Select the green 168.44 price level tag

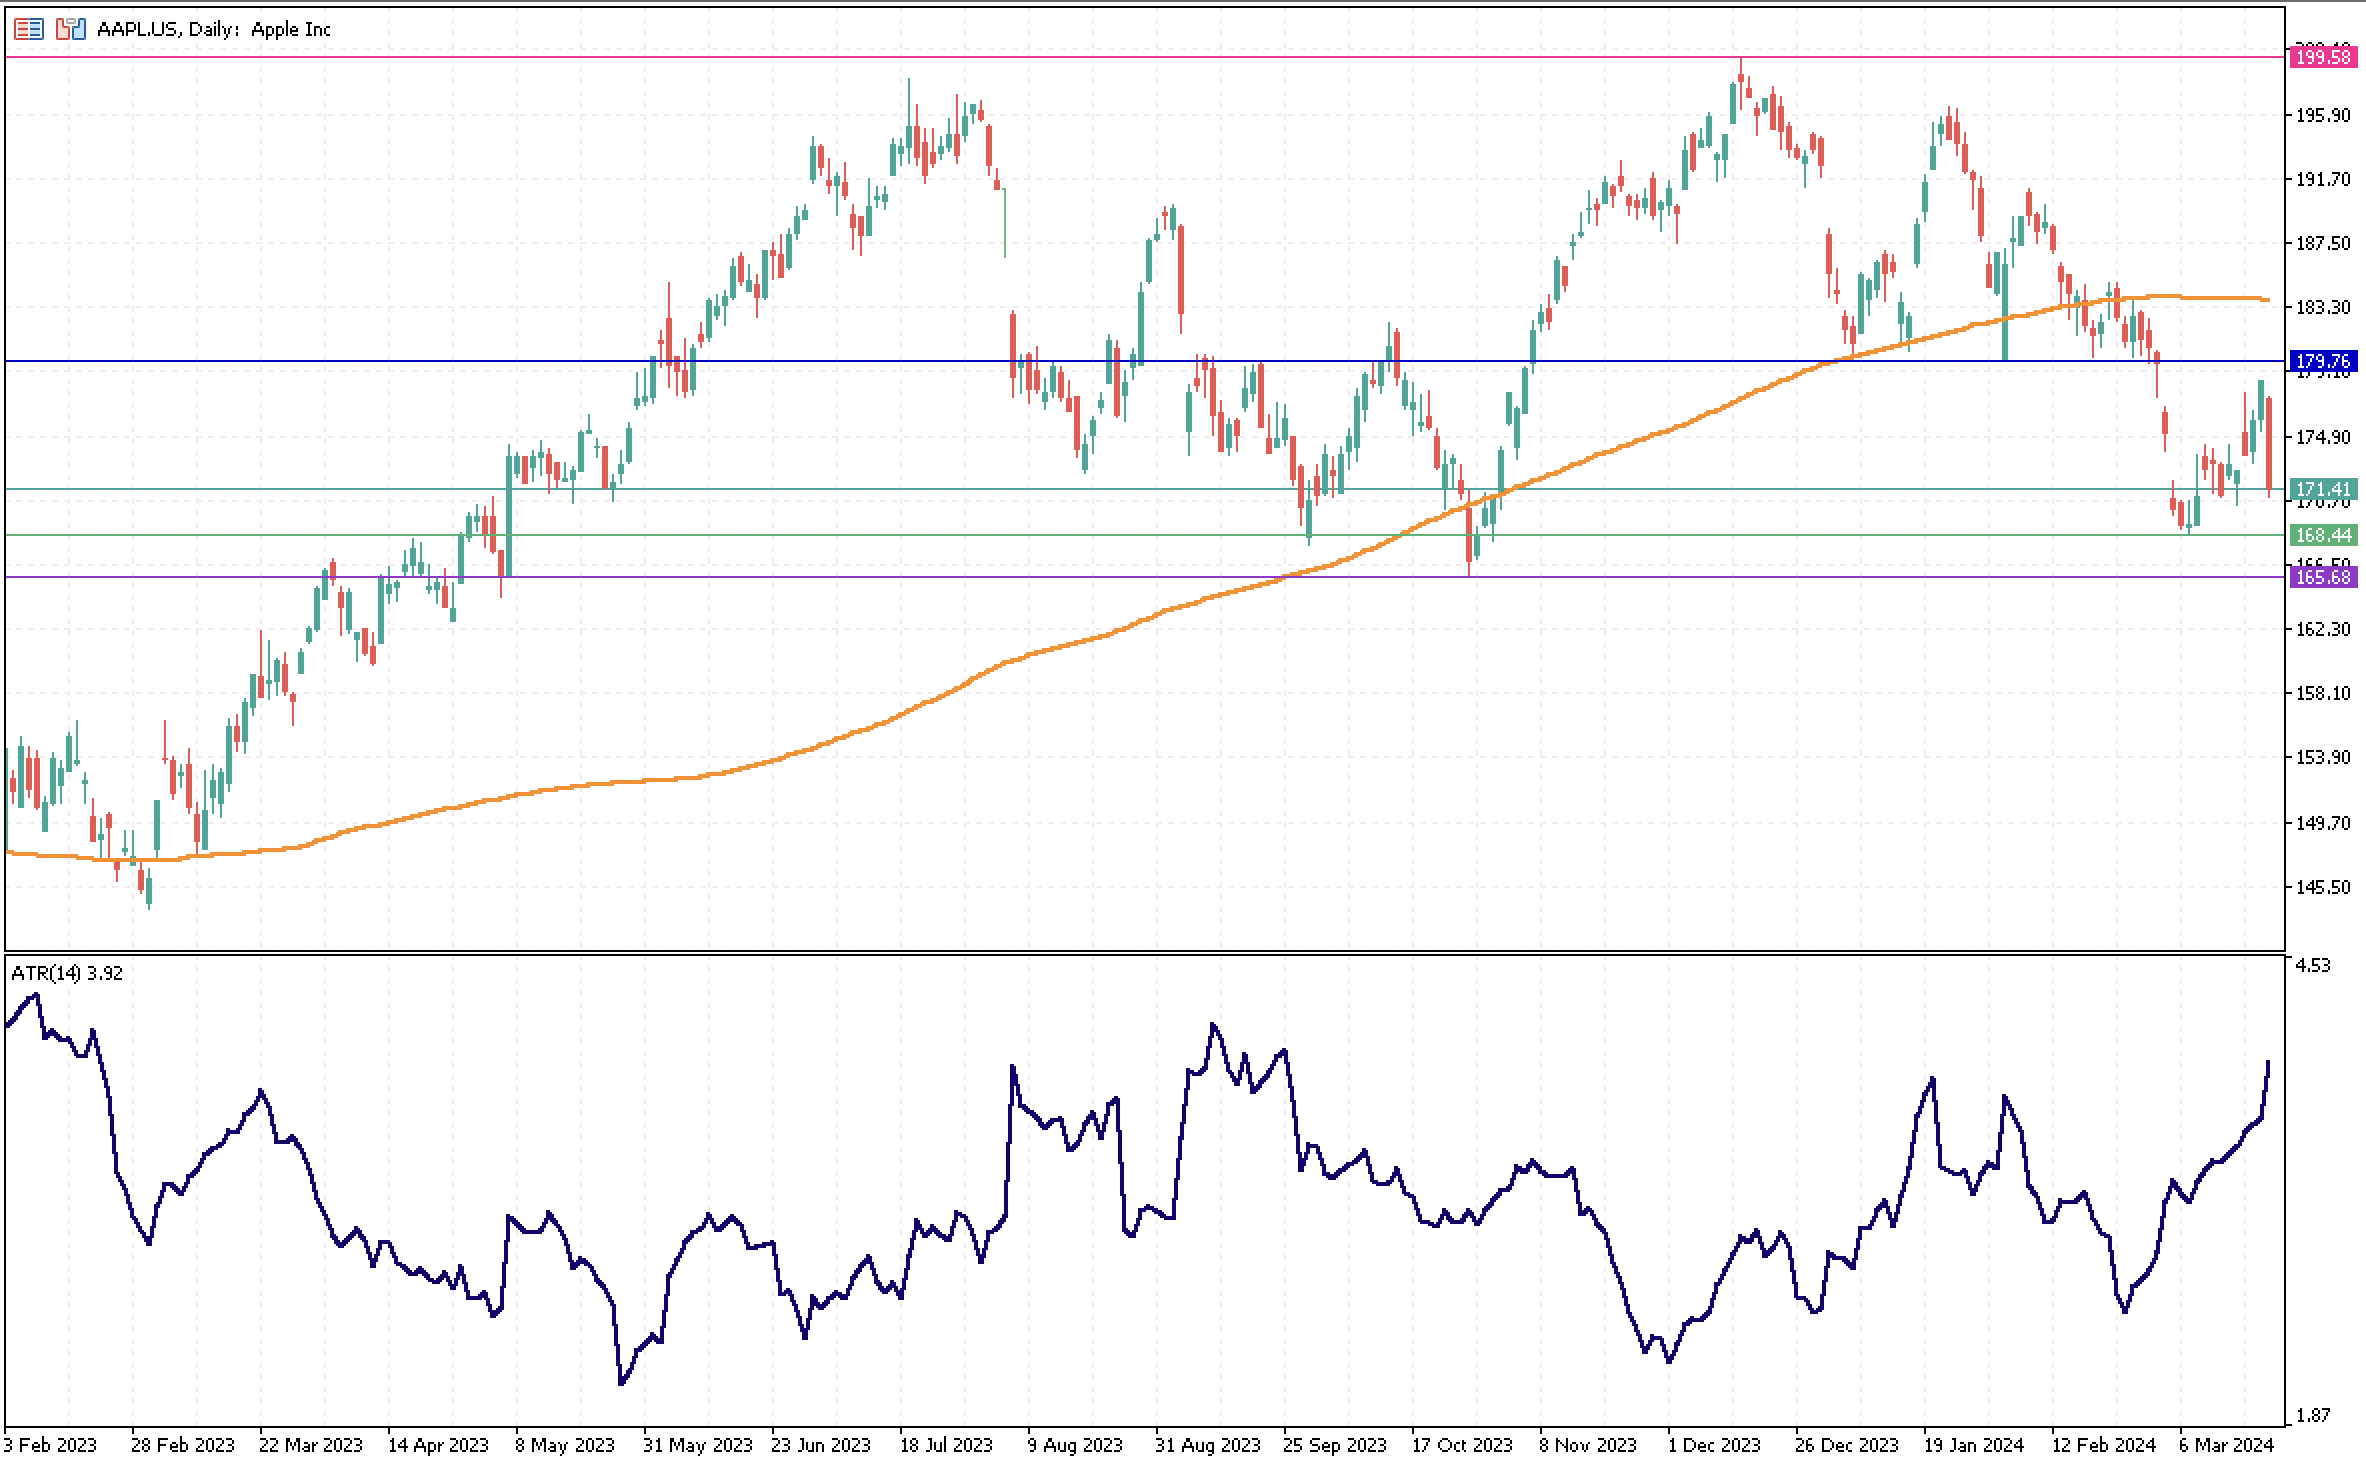(x=2323, y=535)
